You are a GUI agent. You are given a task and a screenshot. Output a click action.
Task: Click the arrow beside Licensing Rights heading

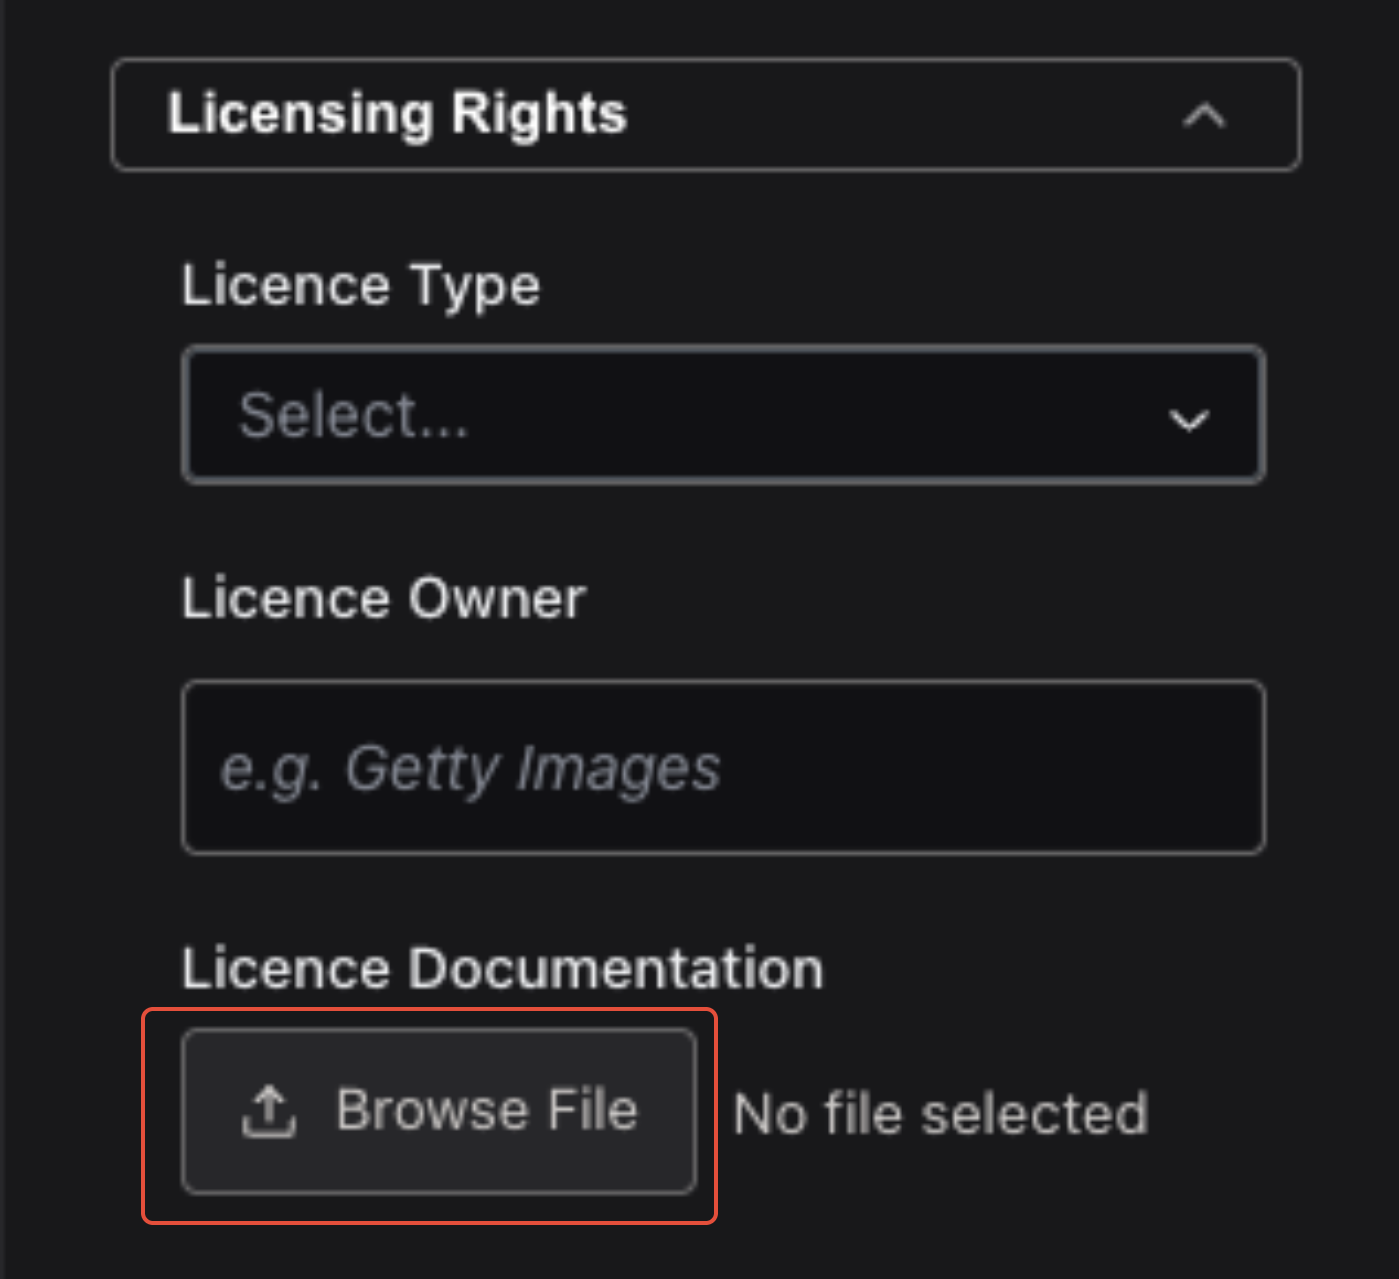(1204, 116)
